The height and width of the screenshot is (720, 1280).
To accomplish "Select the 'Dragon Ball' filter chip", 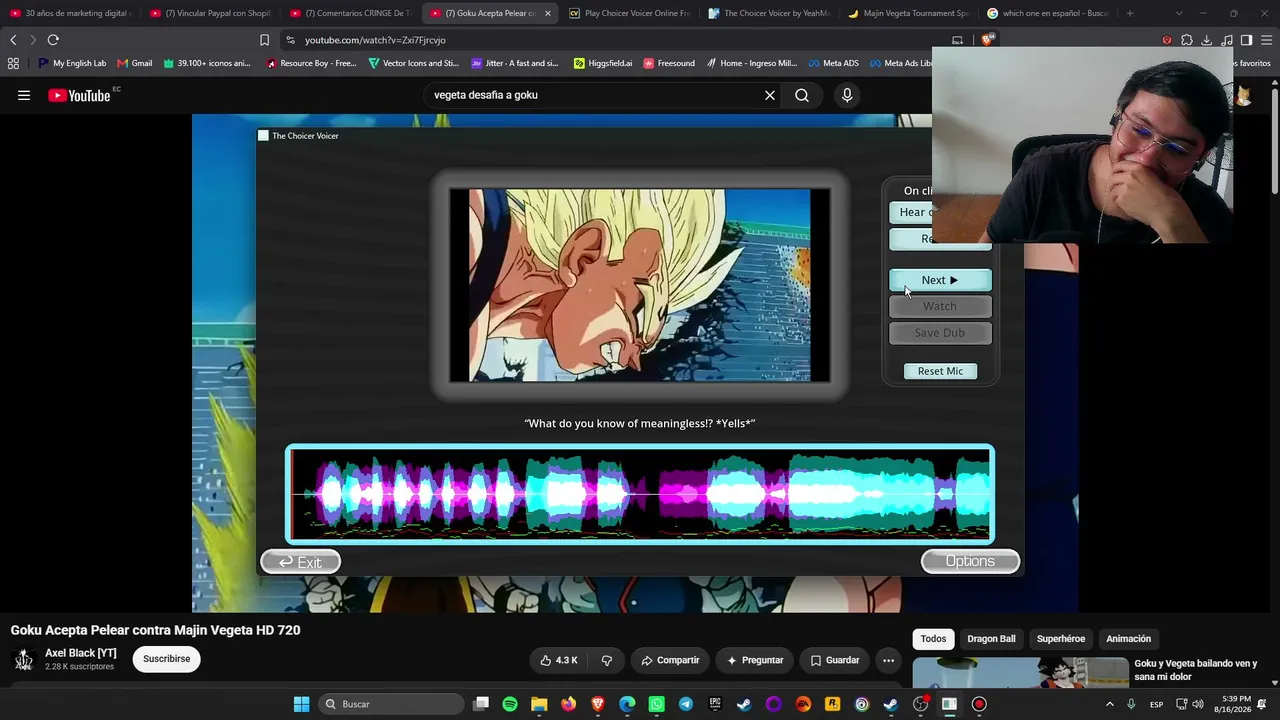I will click(991, 639).
